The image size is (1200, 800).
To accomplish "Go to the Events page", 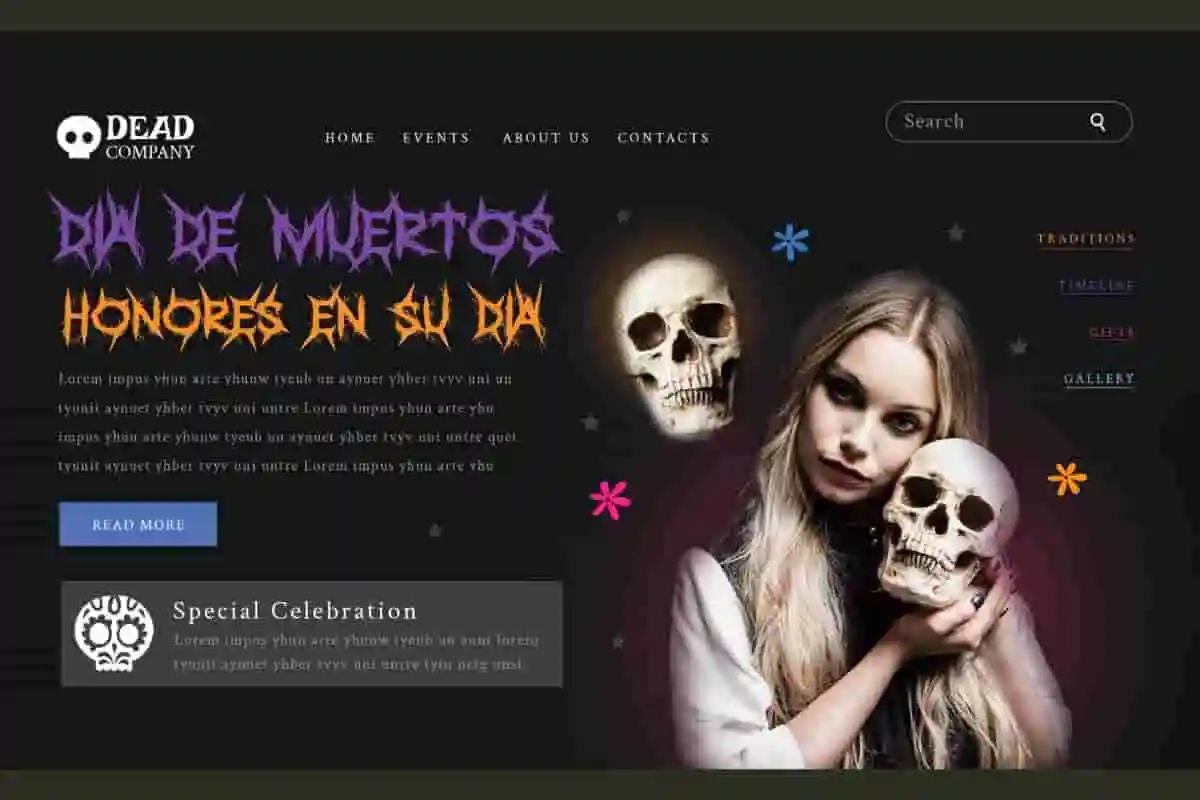I will click(436, 138).
